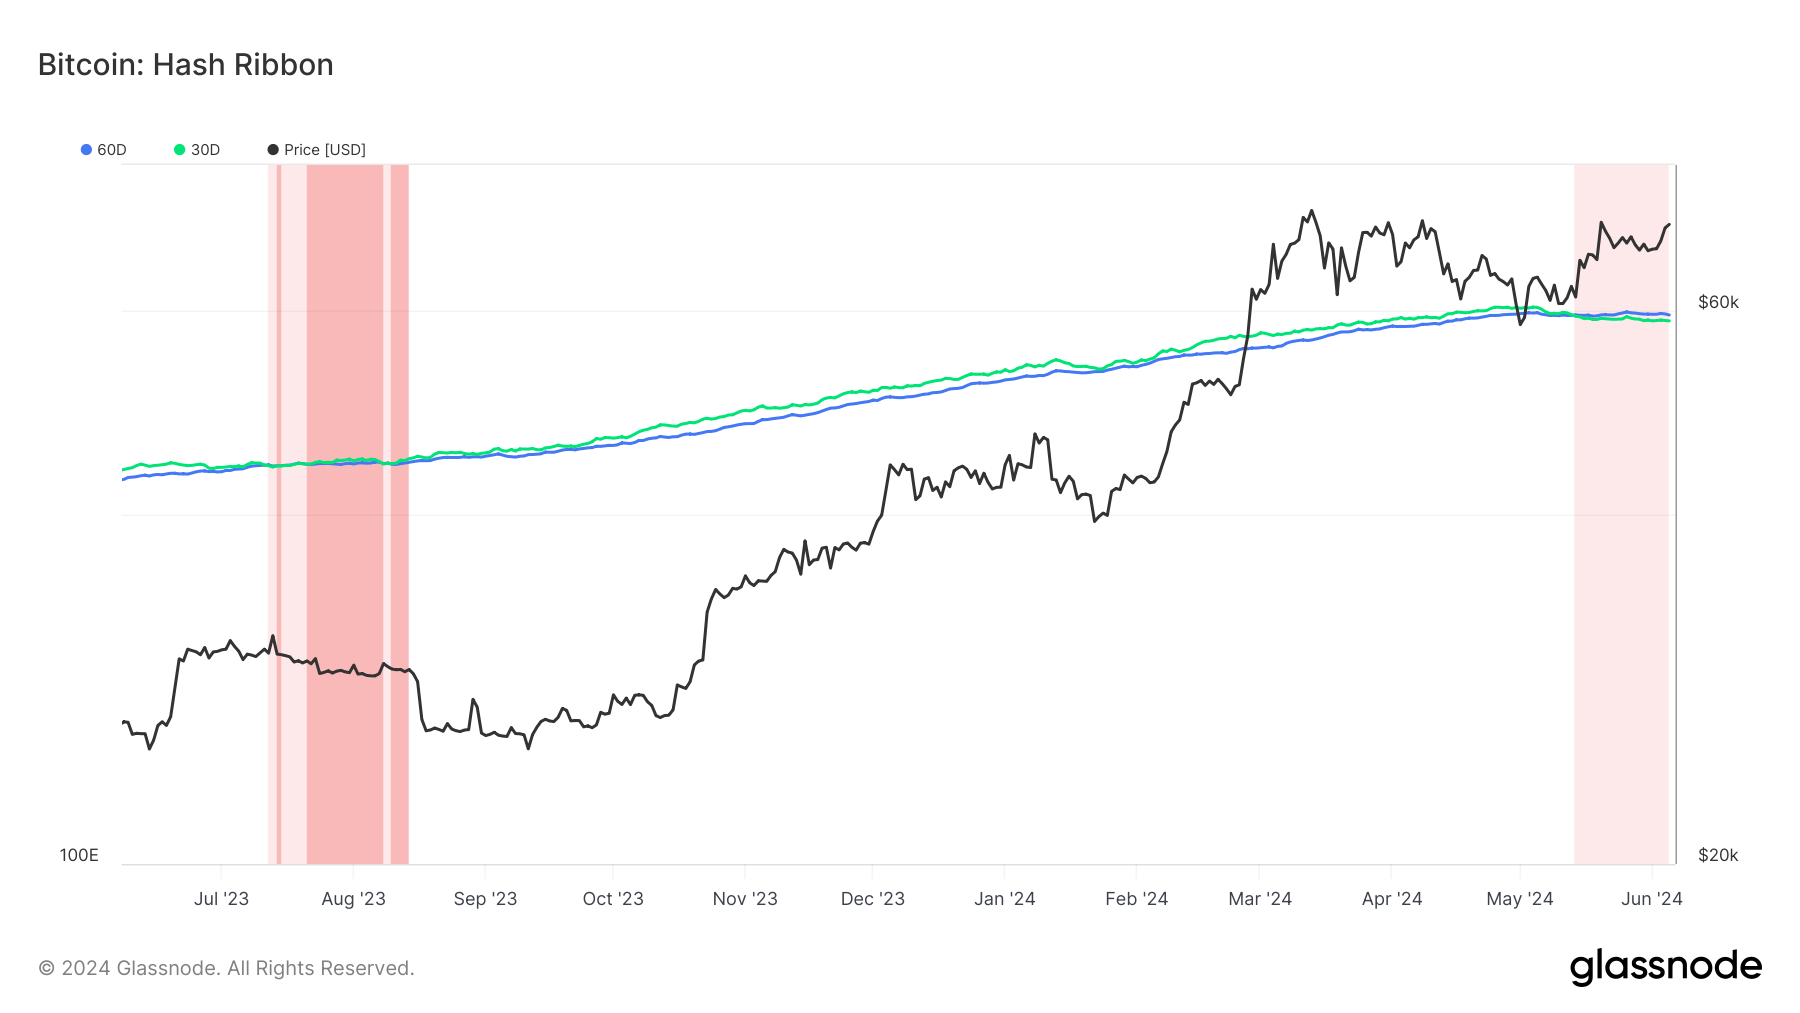Click the 100E hash rate axis label
The height and width of the screenshot is (1013, 1800).
coord(79,855)
